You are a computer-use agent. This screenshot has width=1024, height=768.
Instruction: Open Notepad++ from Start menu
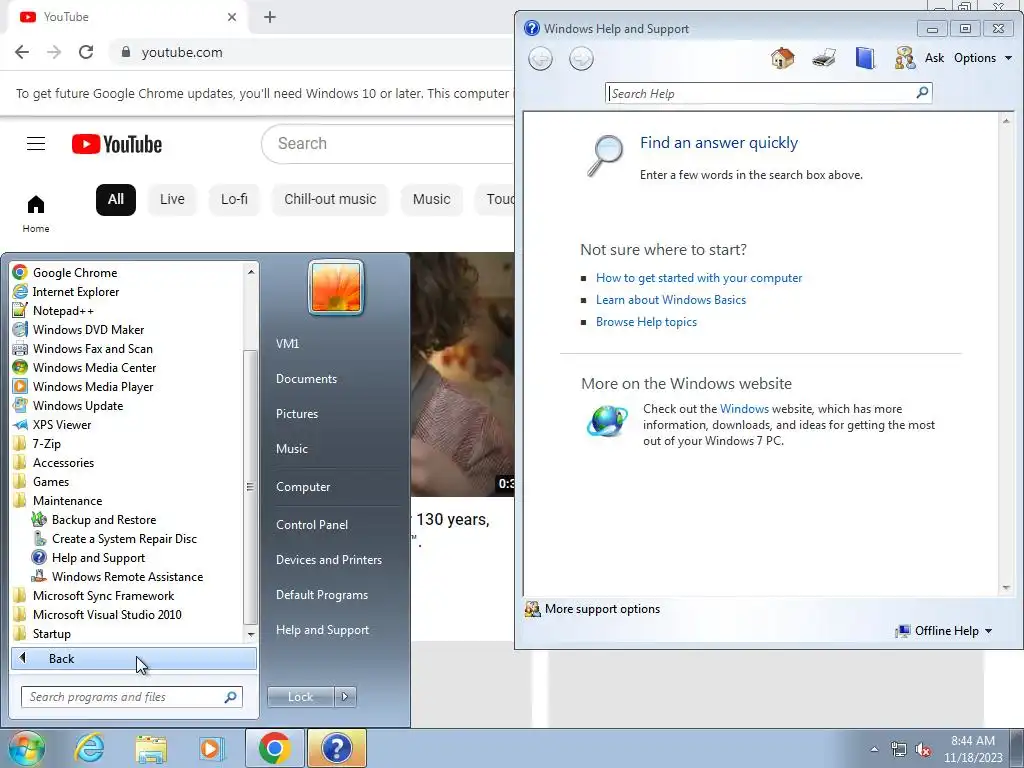click(63, 310)
